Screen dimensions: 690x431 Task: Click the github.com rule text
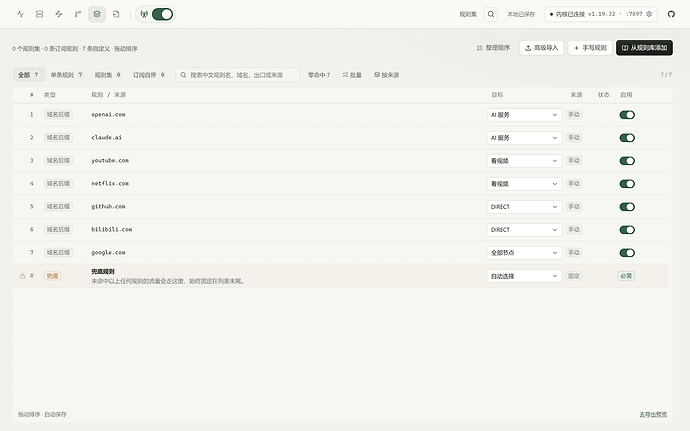[108, 206]
